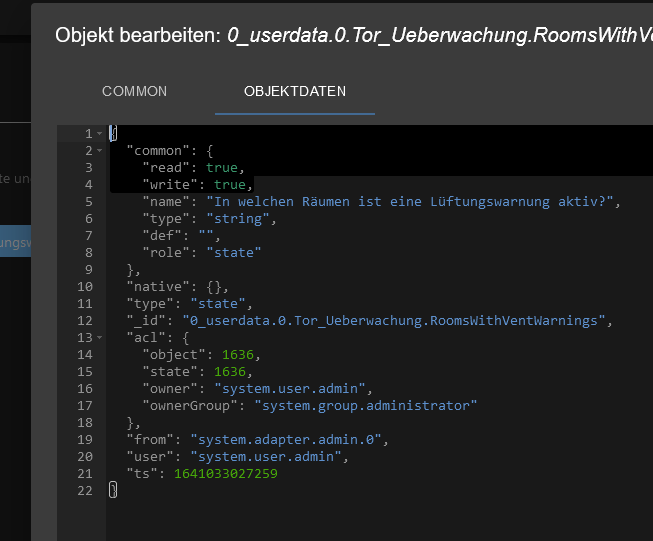Click the "object" value 1636

(238, 354)
